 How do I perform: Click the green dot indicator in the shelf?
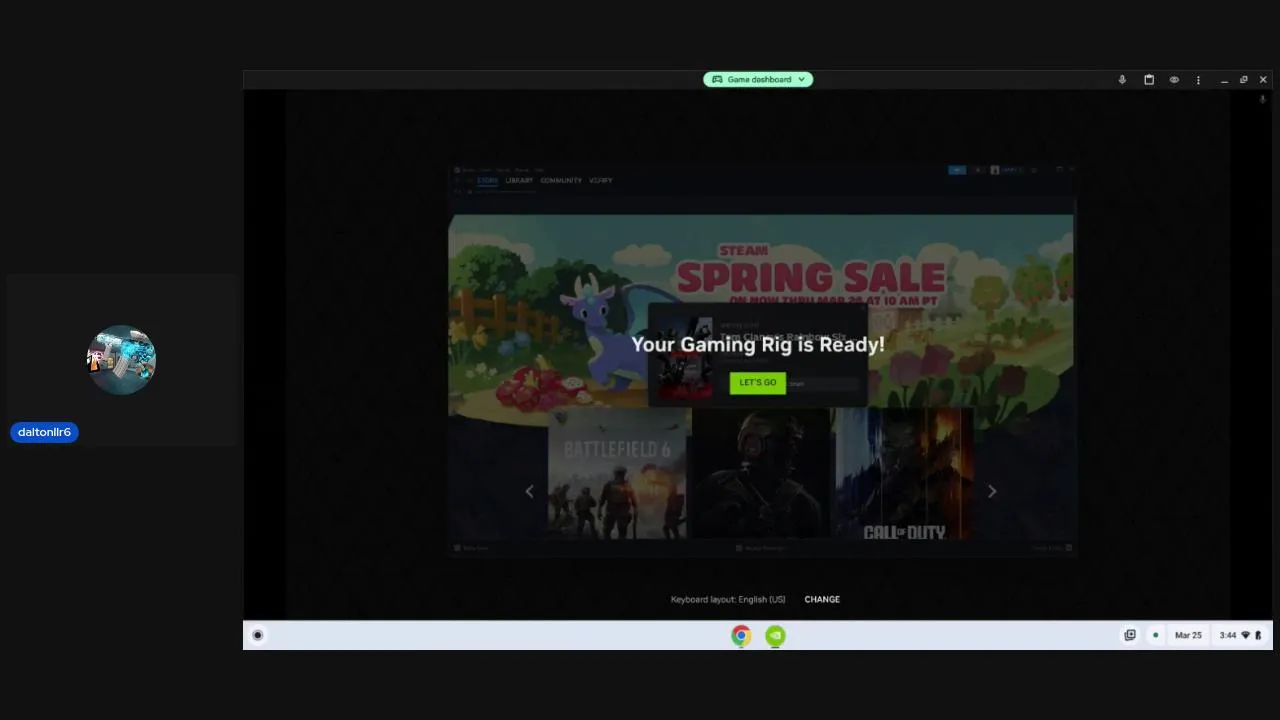tap(1155, 635)
